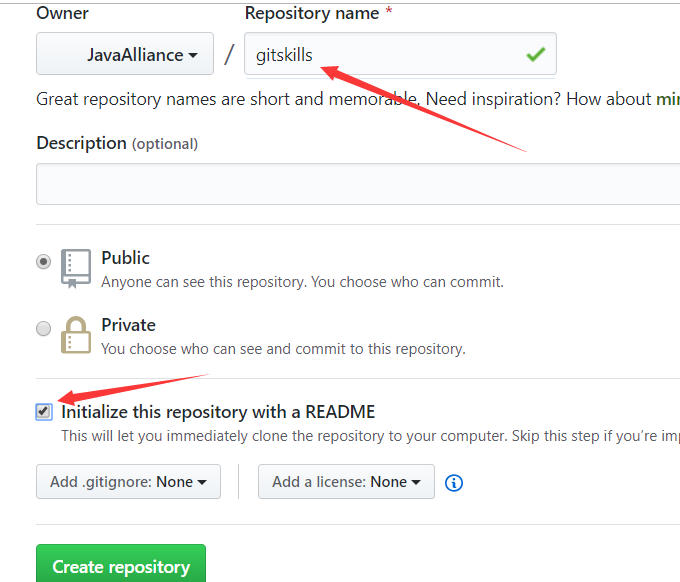Click the blue license info icon
The width and height of the screenshot is (680, 582).
click(x=454, y=483)
